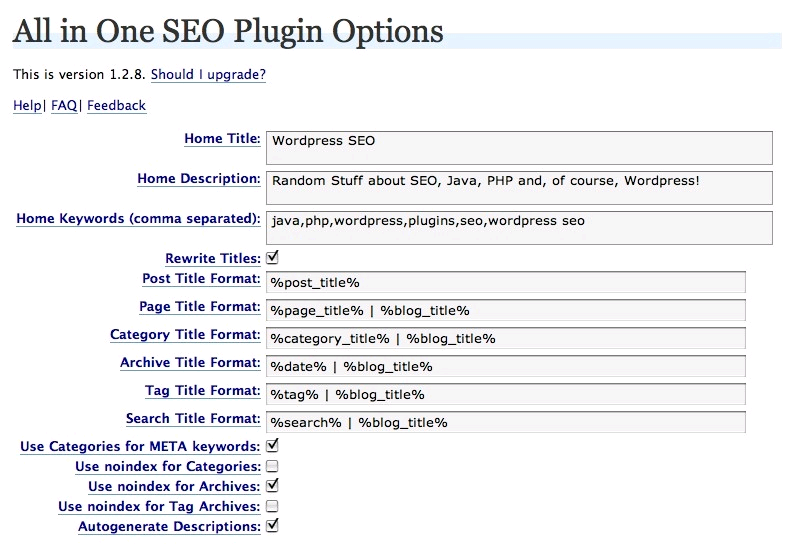Click the Category Title Format field
The height and width of the screenshot is (558, 796).
point(505,338)
